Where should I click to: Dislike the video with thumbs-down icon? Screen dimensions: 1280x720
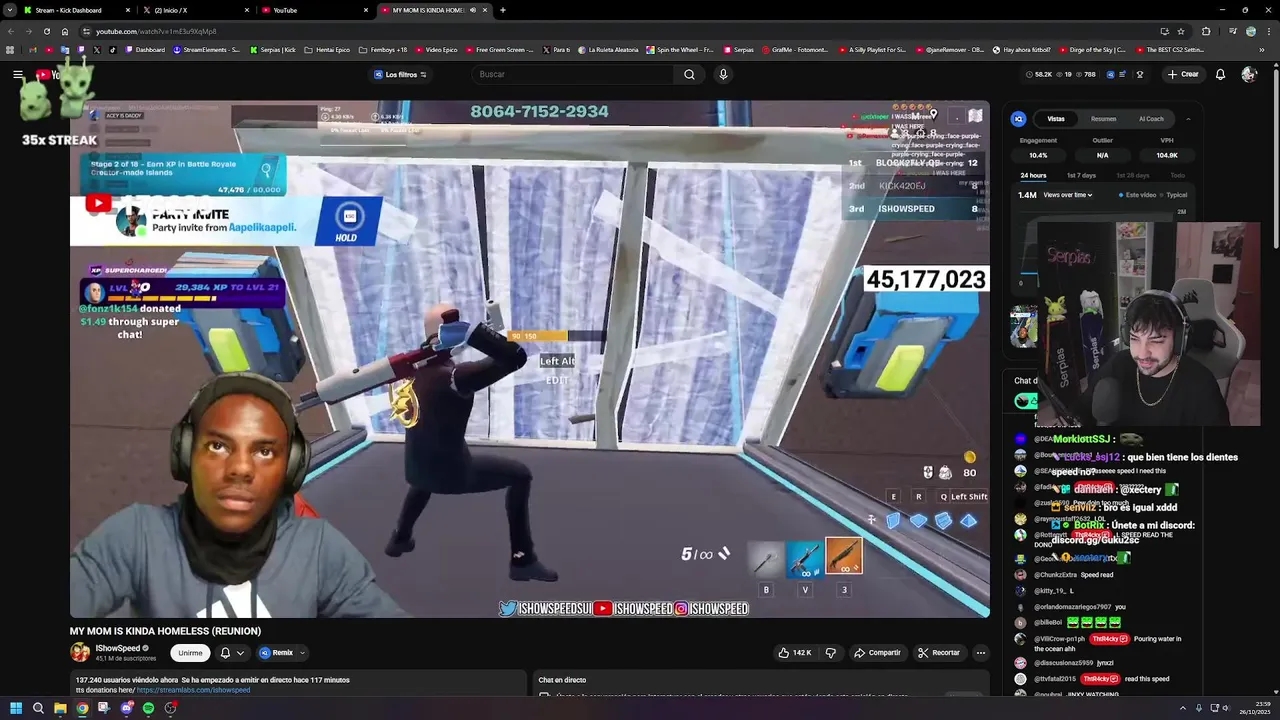(x=830, y=653)
